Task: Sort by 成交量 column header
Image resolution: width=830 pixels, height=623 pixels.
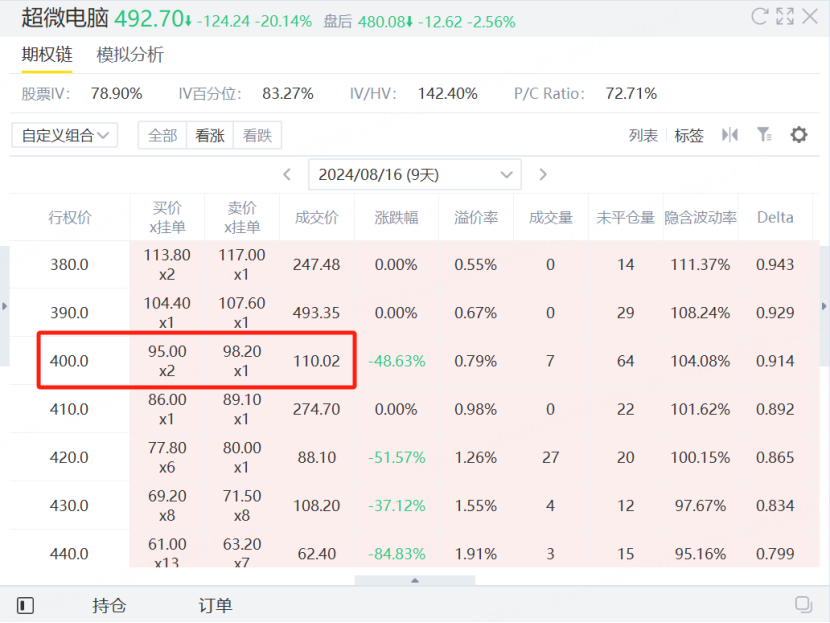Action: [551, 218]
